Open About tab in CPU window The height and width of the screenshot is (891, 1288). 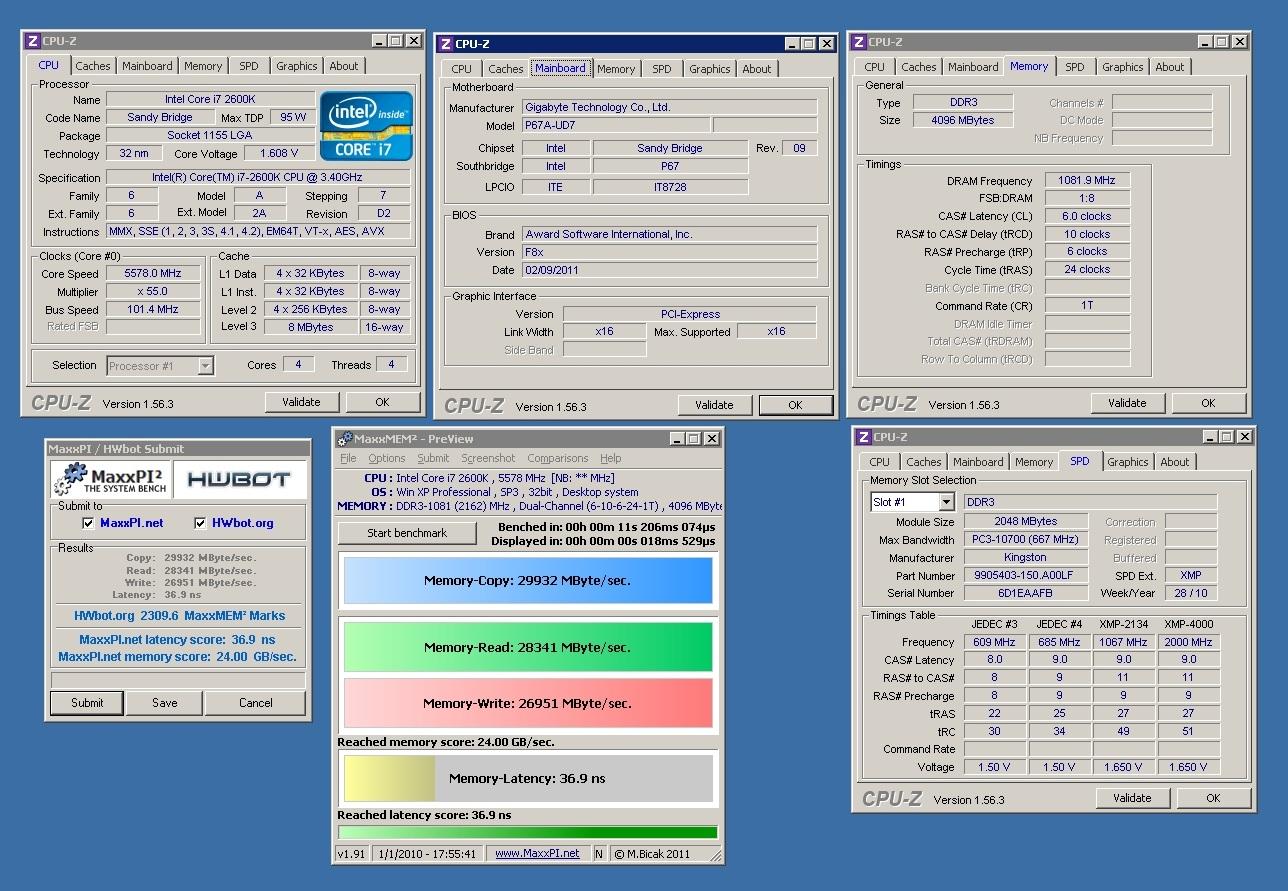(344, 66)
